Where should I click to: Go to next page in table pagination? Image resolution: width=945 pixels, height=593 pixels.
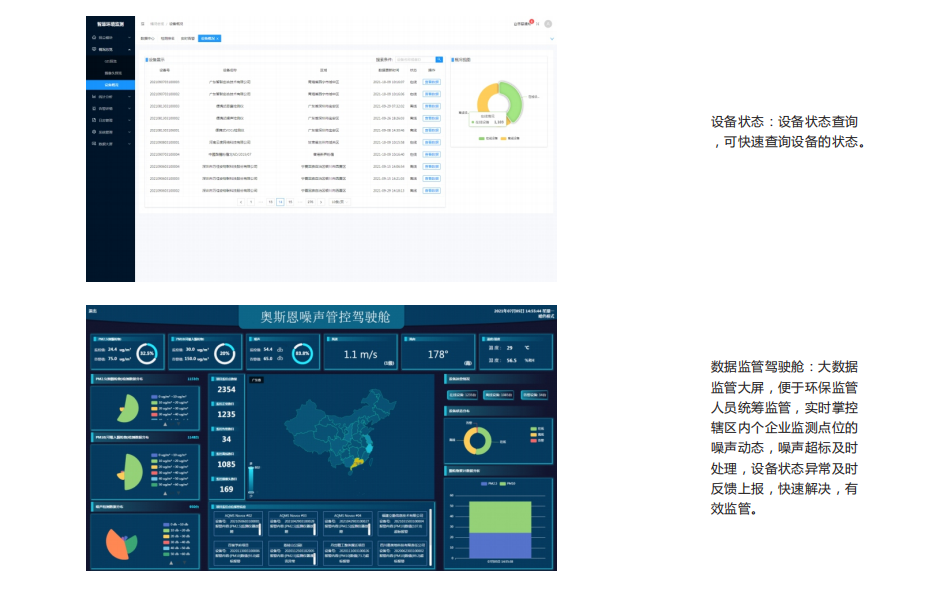tap(321, 202)
